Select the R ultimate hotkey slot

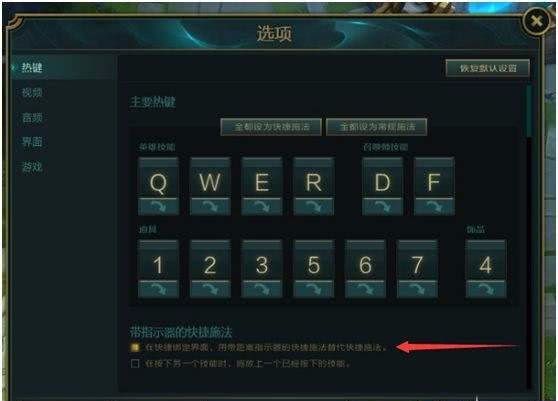click(314, 178)
